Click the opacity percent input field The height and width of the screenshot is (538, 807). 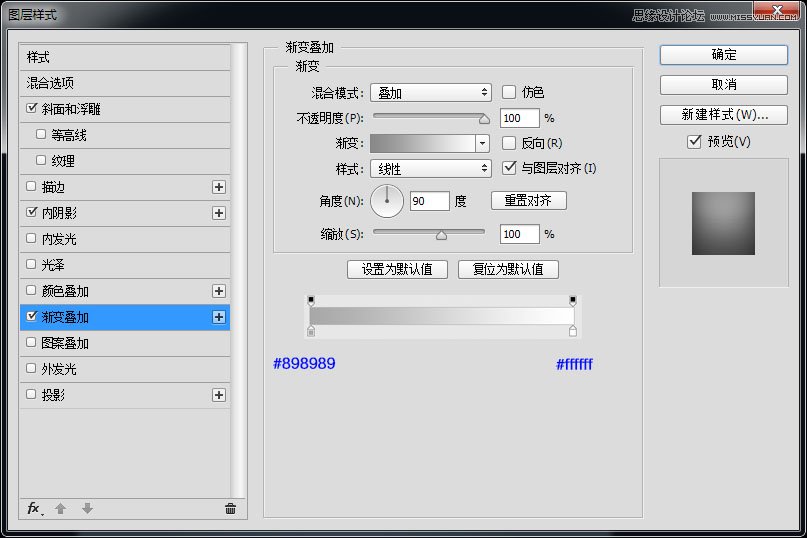pos(519,118)
